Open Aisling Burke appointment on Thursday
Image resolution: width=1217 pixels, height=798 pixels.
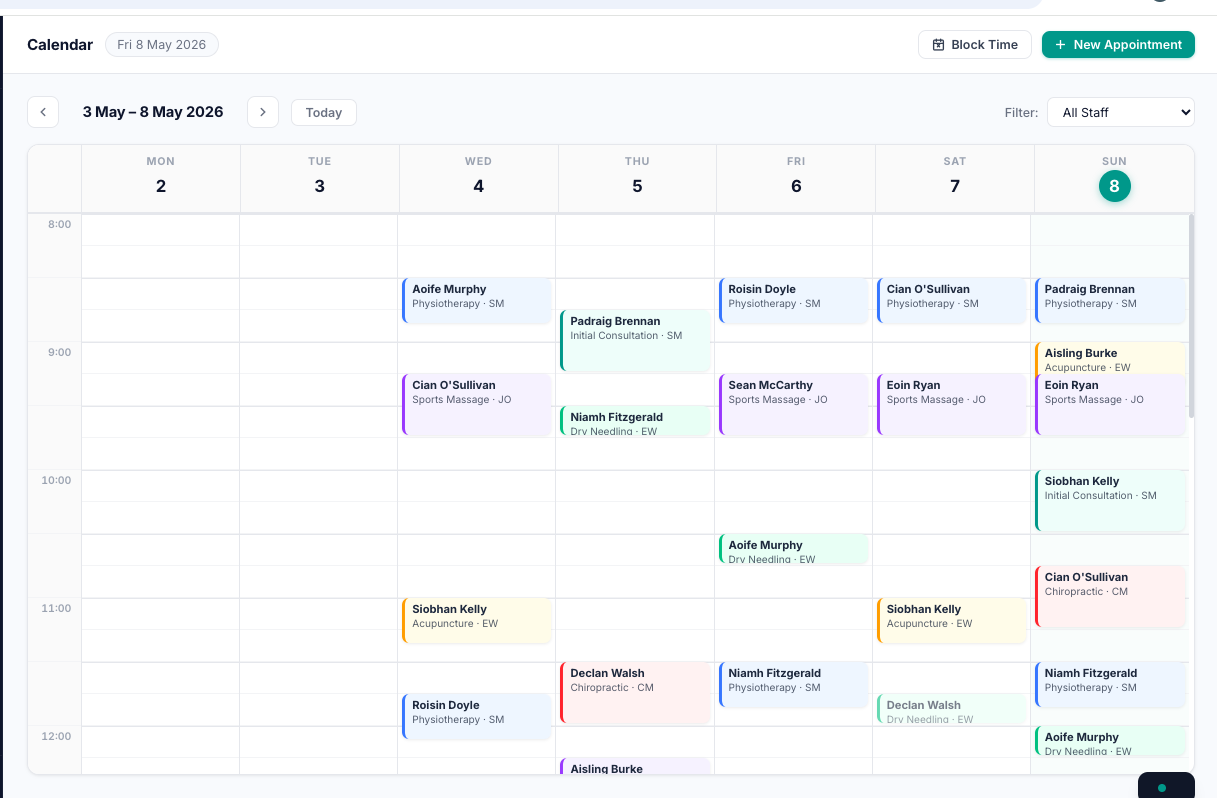(x=635, y=766)
